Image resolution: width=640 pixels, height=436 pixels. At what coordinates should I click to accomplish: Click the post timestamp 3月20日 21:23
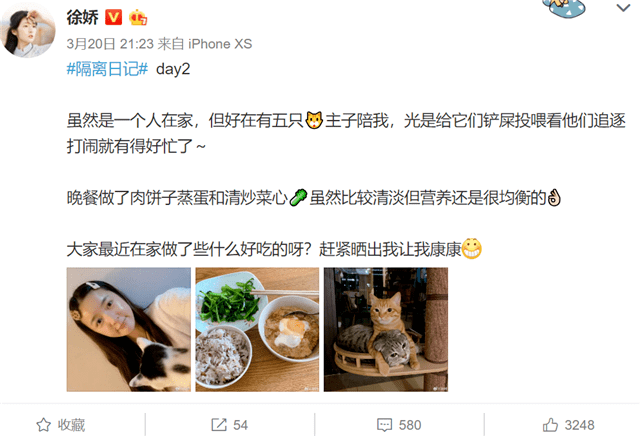pyautogui.click(x=110, y=44)
